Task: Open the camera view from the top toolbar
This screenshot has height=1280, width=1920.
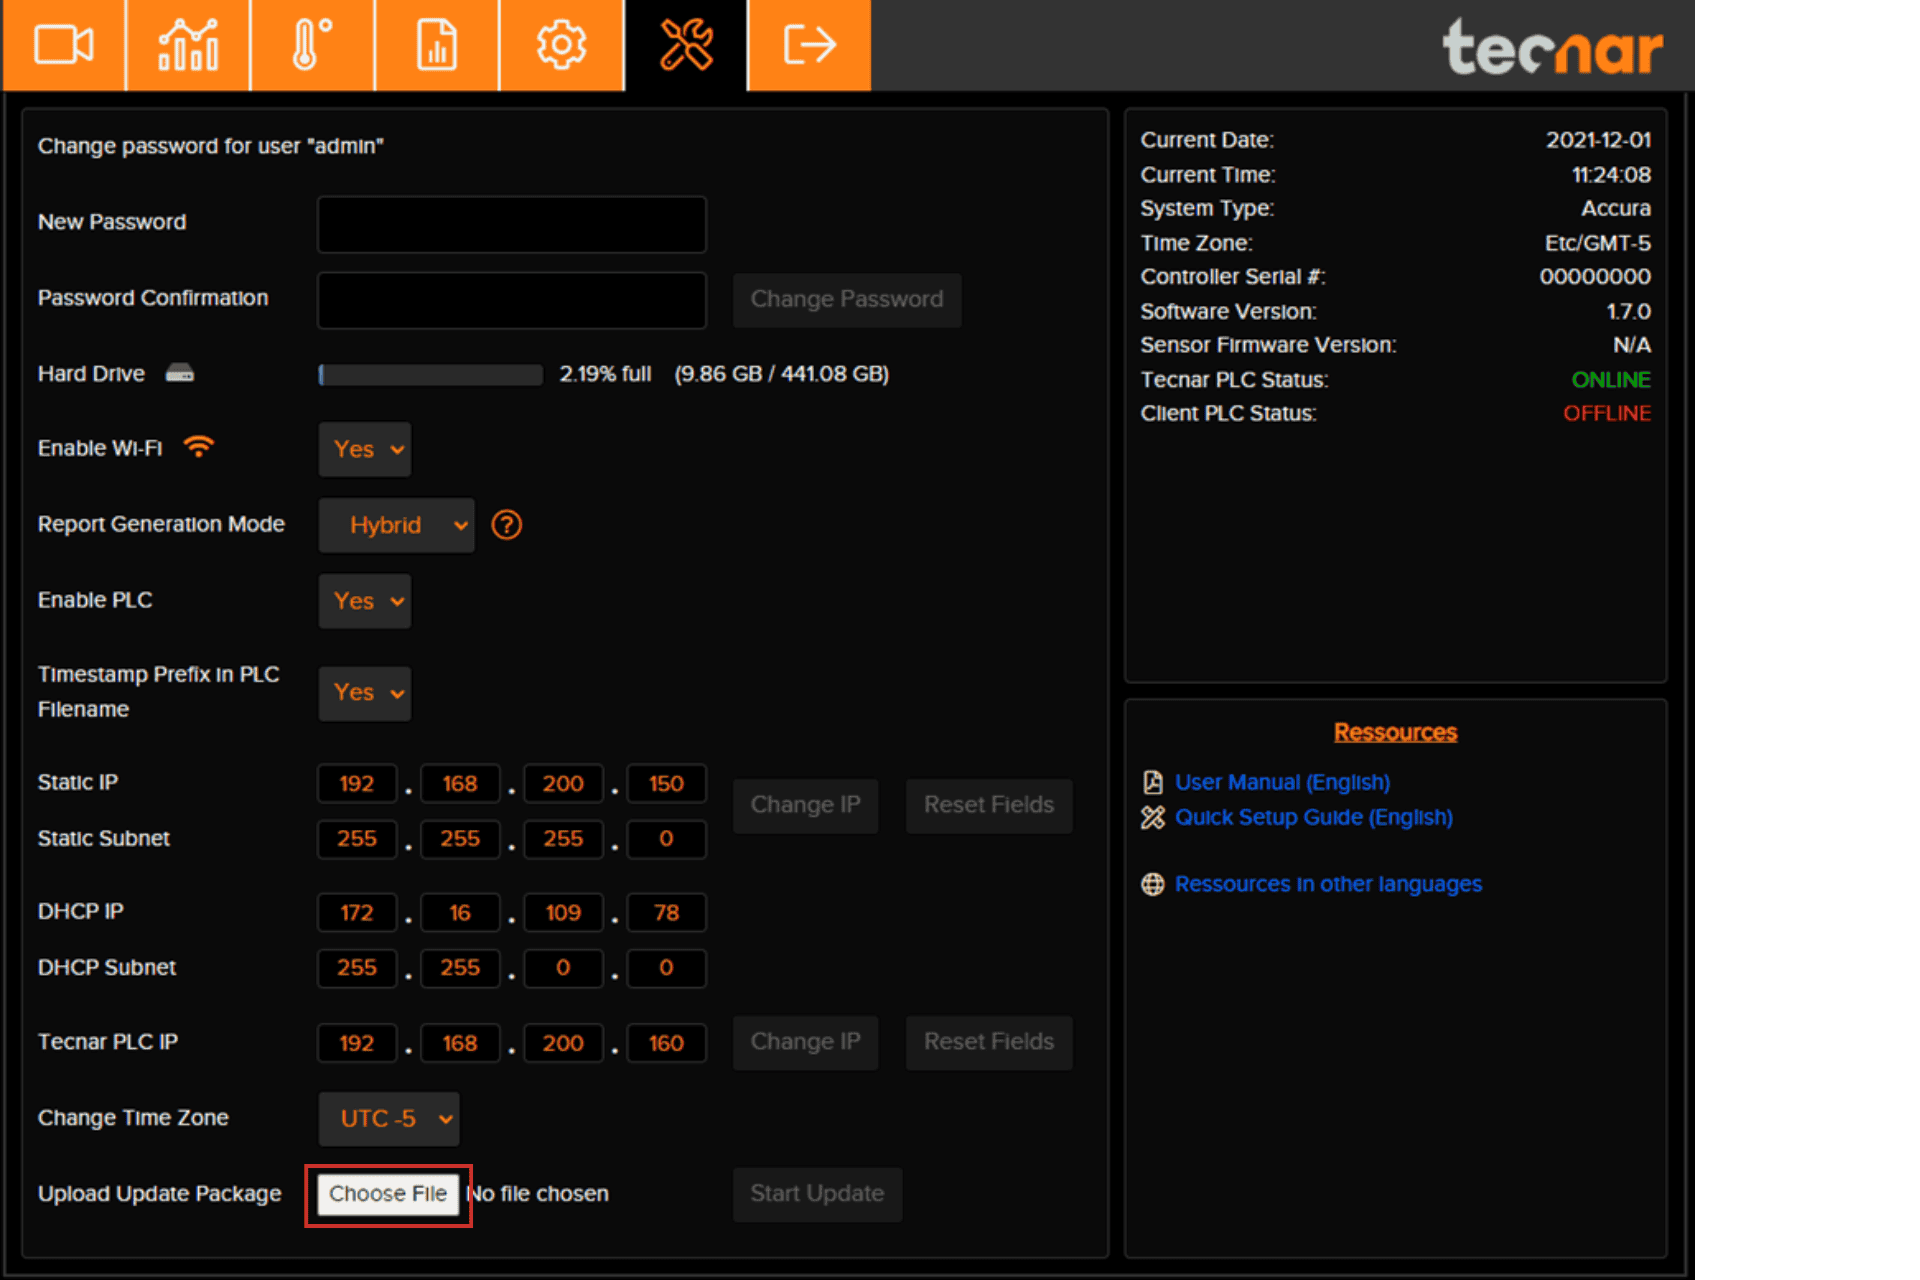Action: pos(64,45)
